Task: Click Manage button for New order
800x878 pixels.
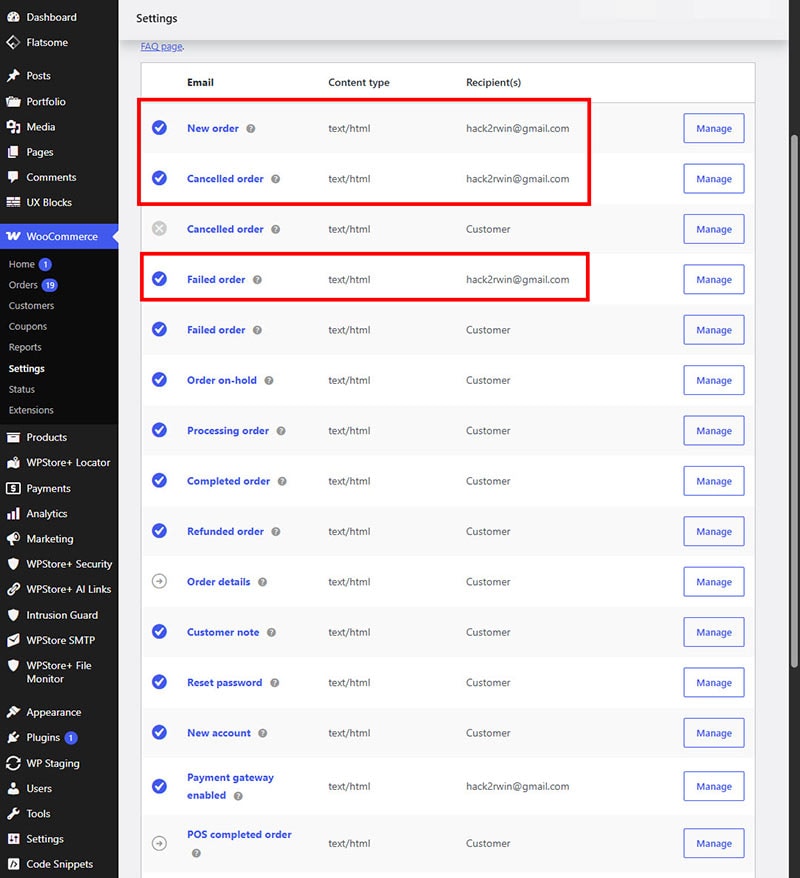Action: point(714,128)
